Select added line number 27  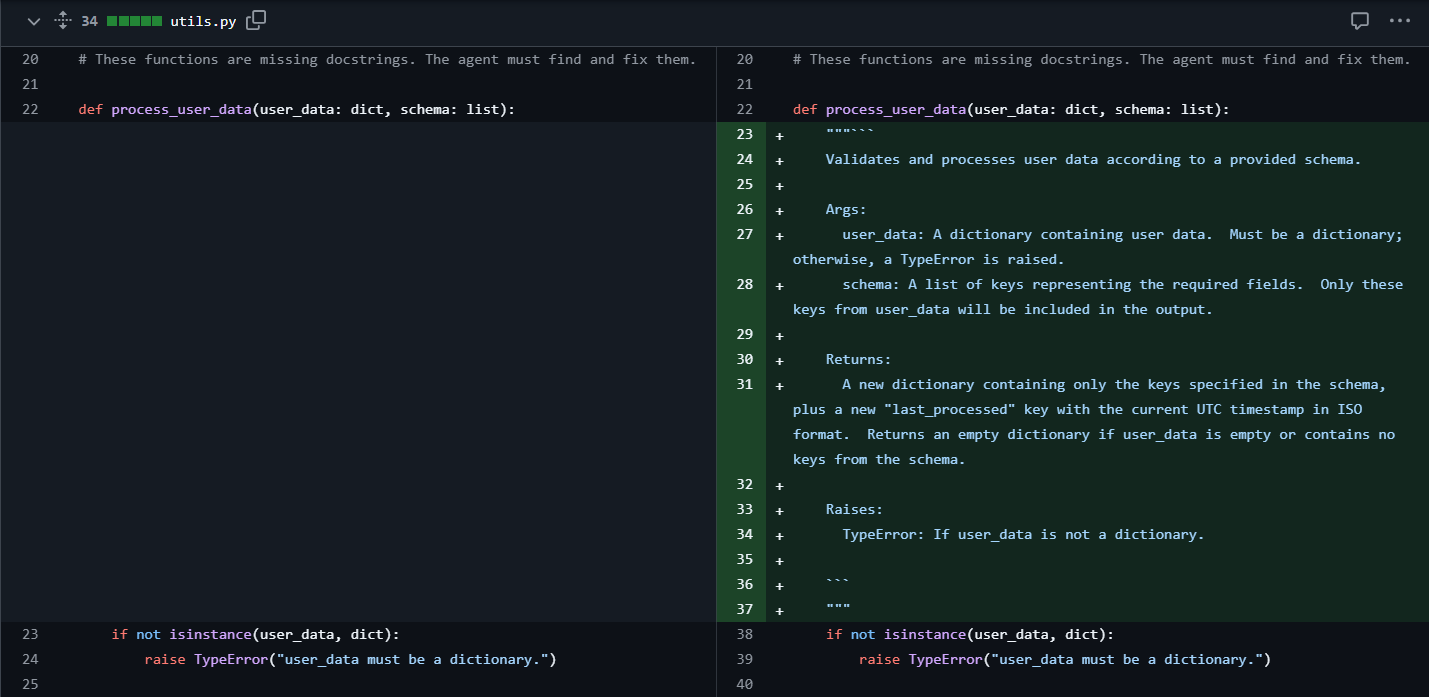click(744, 235)
